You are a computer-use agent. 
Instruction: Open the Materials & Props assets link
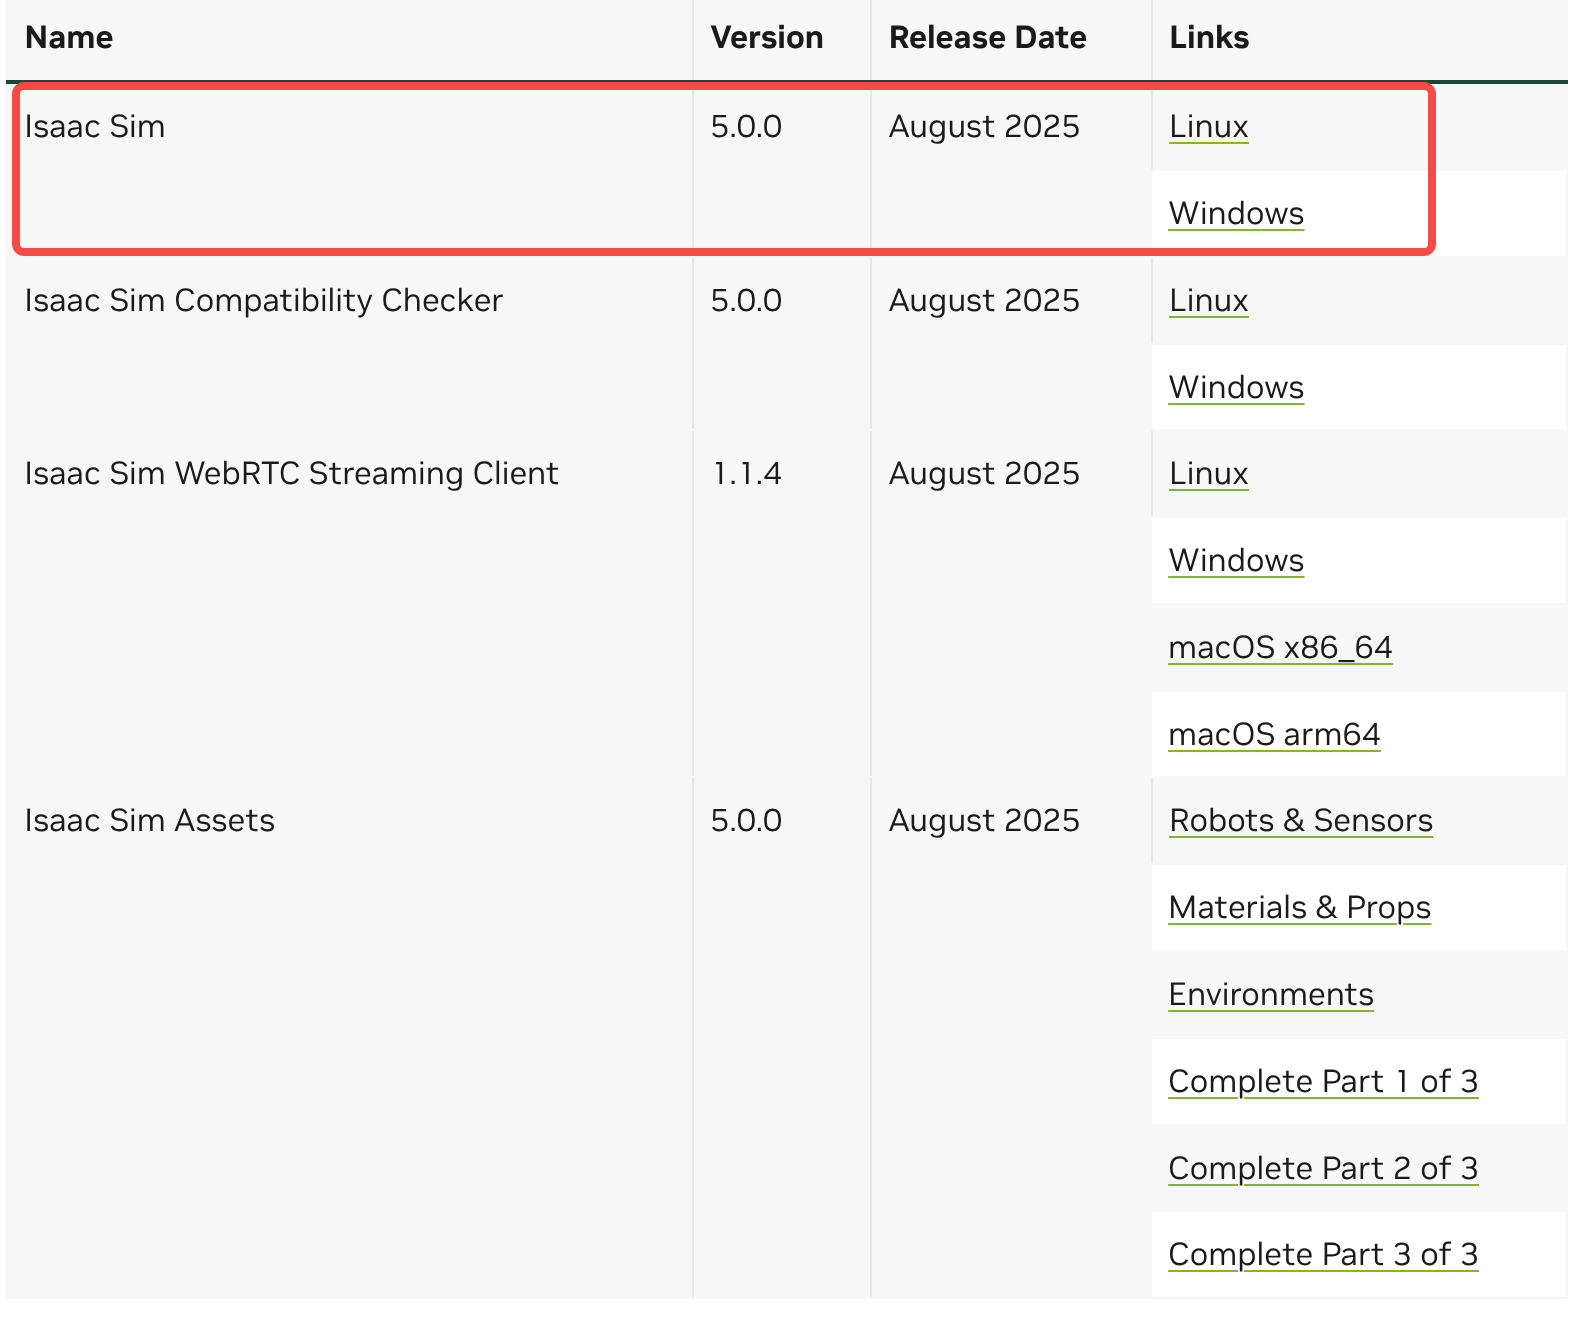[1299, 908]
